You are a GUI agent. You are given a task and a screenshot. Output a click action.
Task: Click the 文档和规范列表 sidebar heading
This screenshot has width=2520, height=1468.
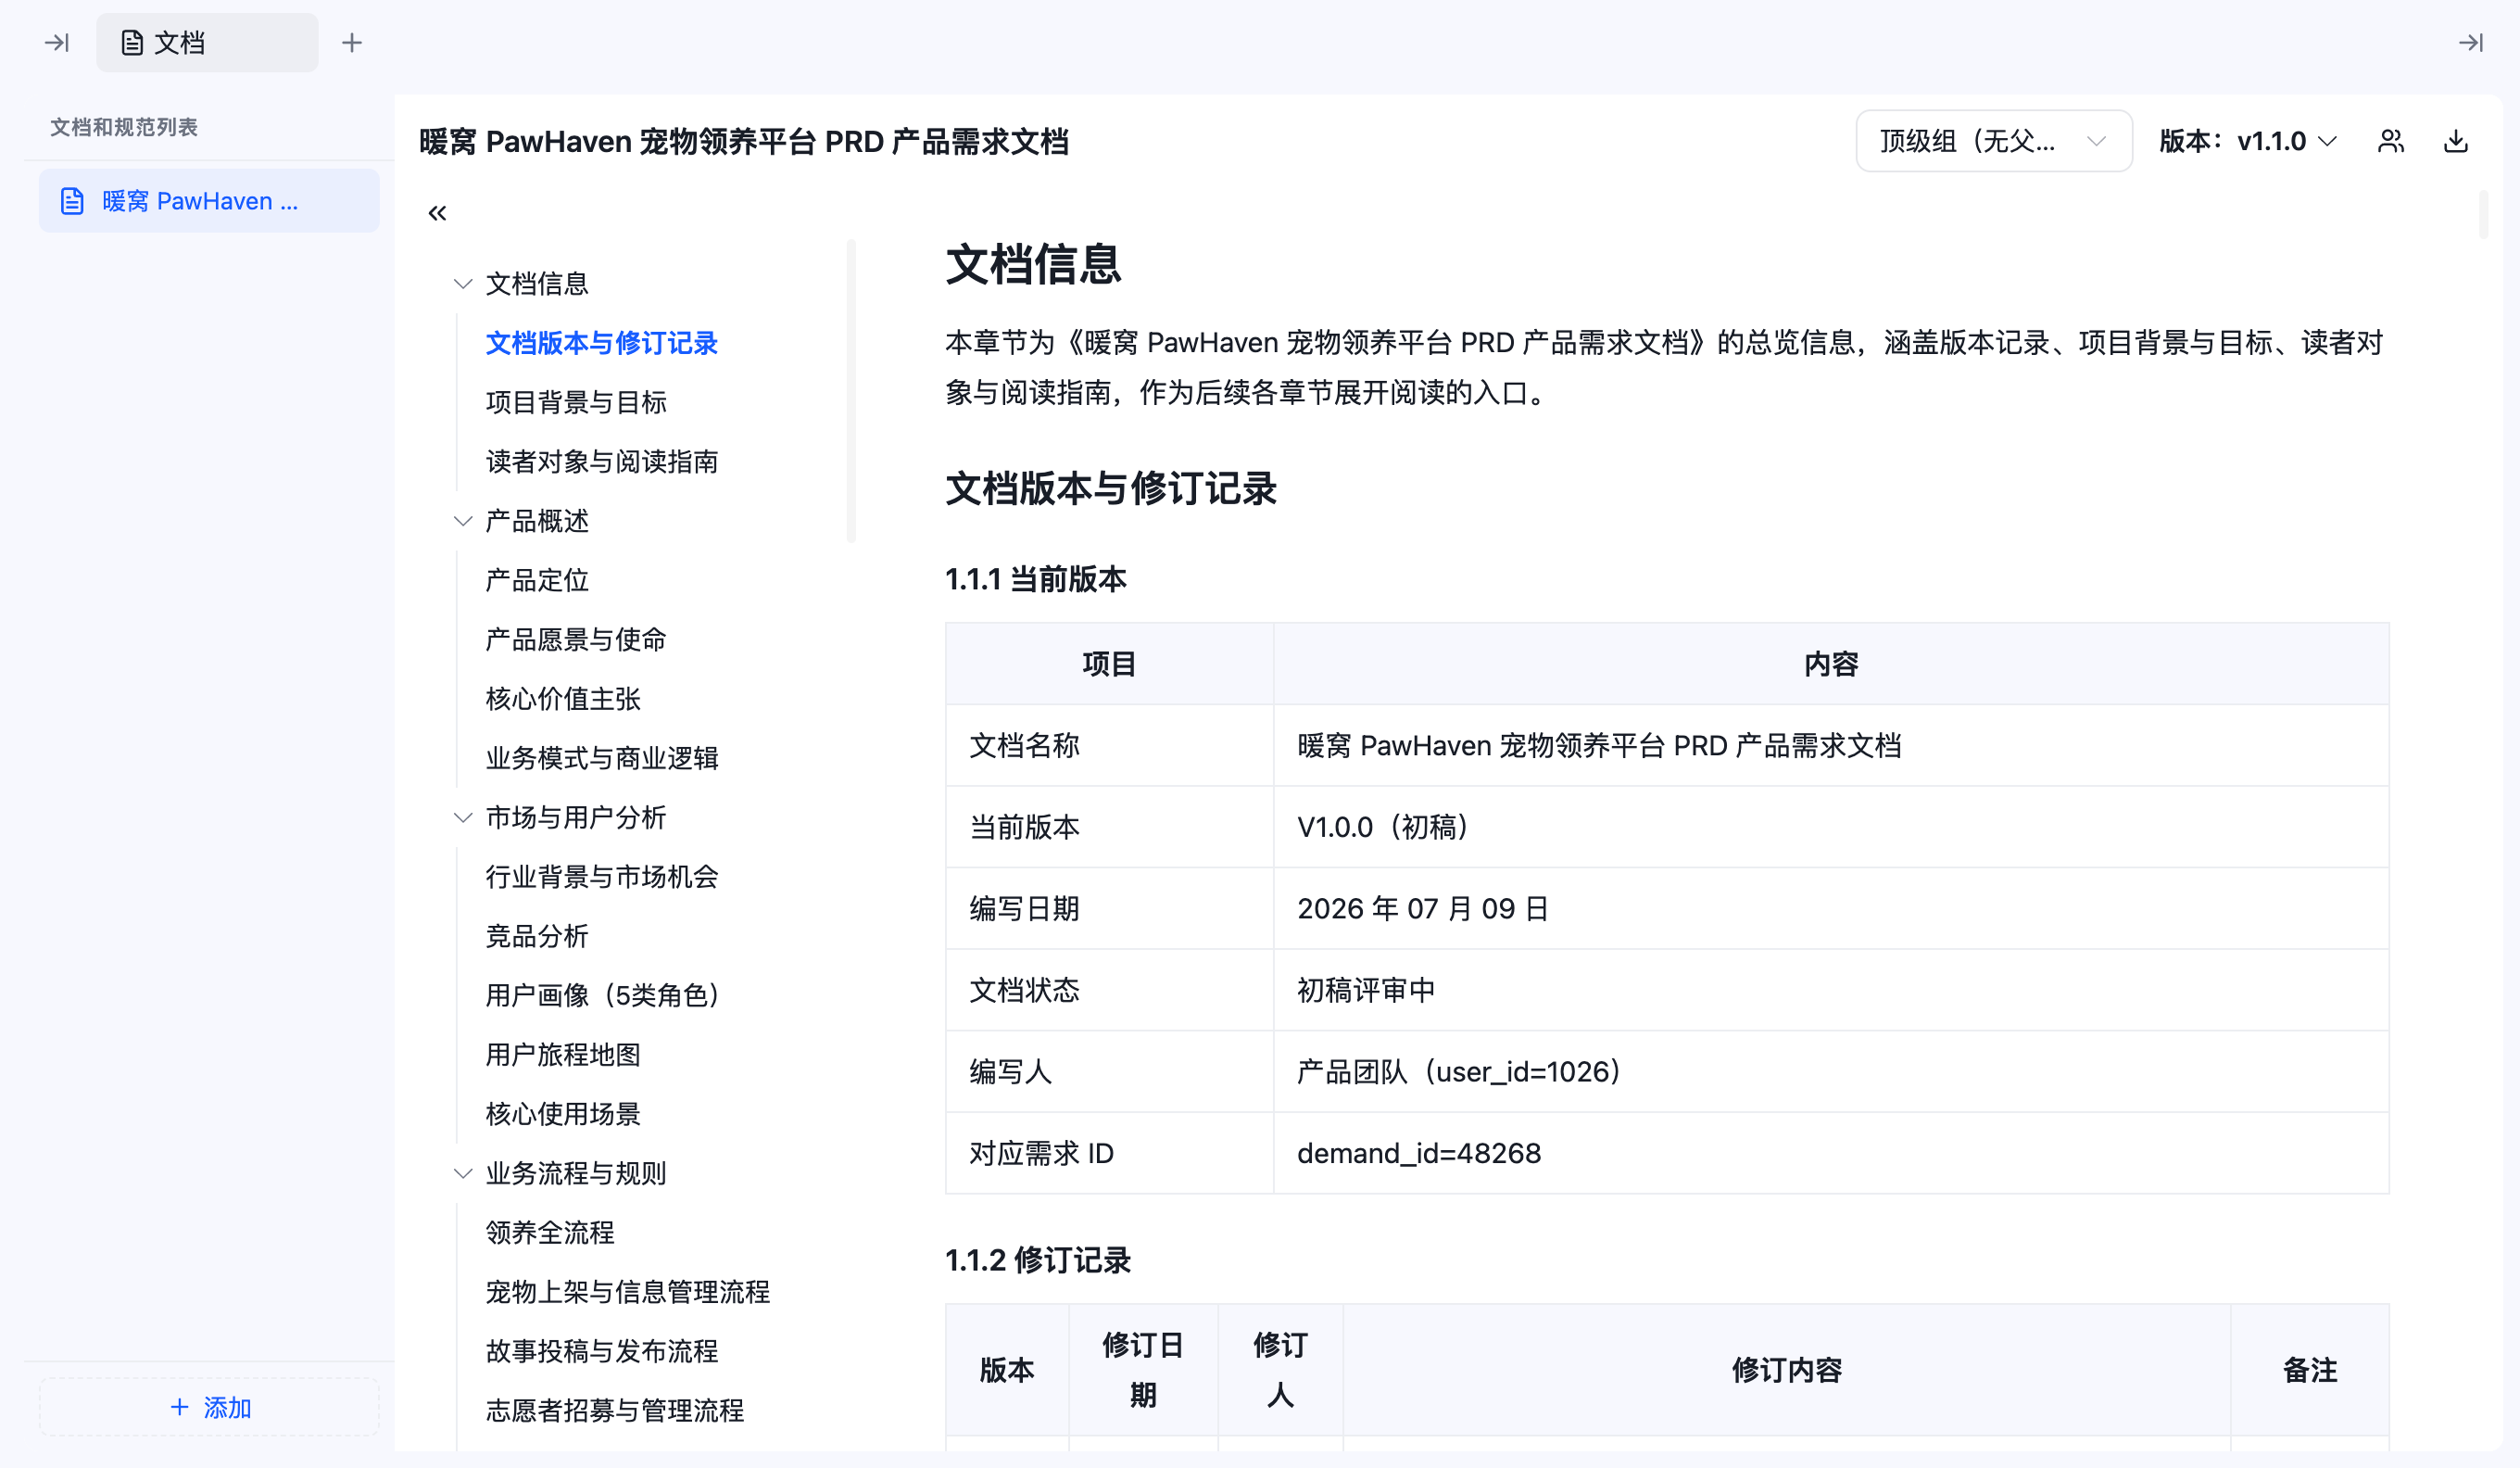(x=124, y=127)
